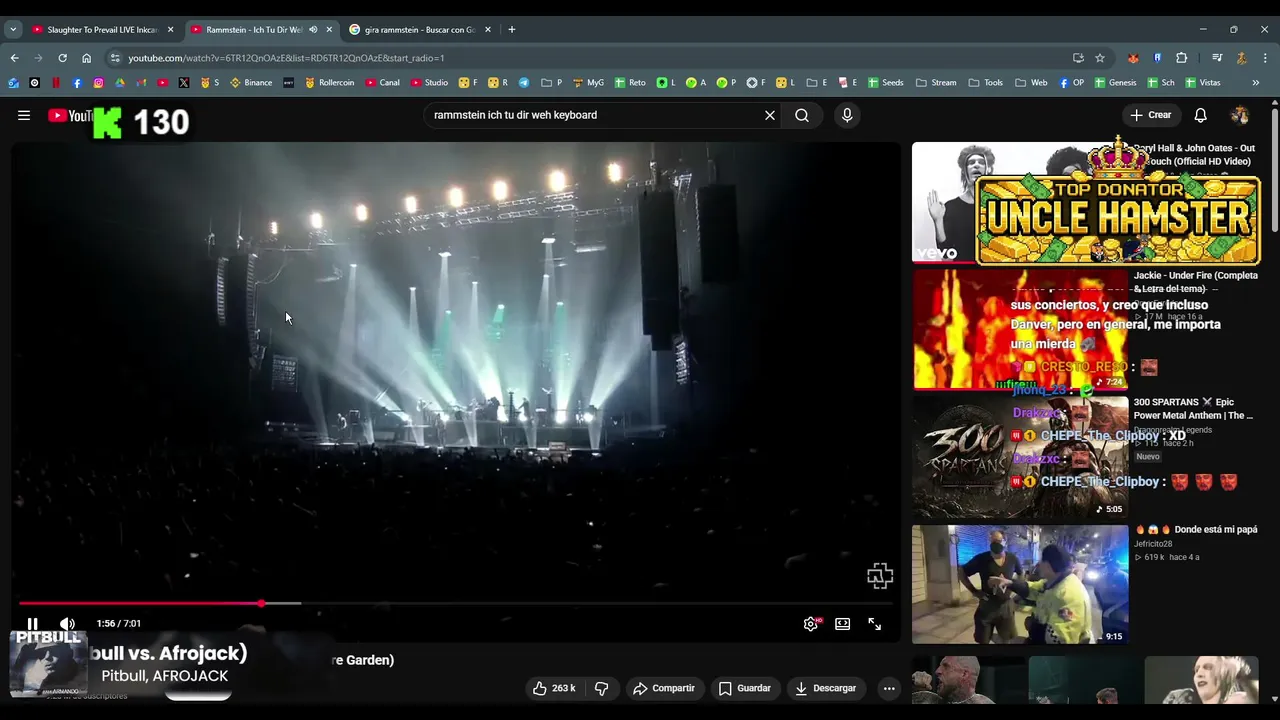Open the 'Donde está mi papá' video thumbnail
This screenshot has width=1280, height=720.
[1020, 584]
